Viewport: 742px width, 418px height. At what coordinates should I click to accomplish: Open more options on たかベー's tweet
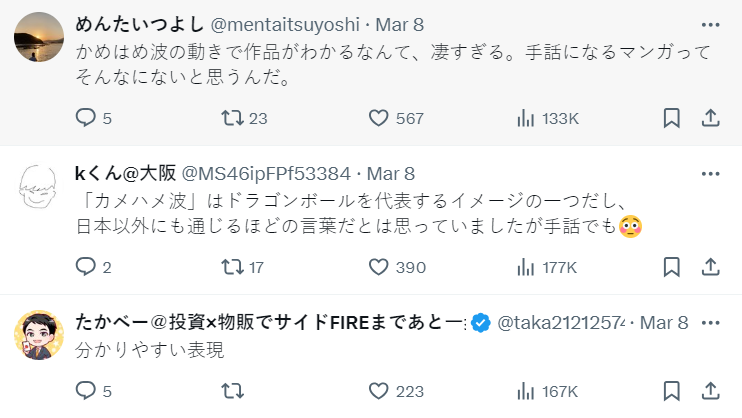pos(711,322)
